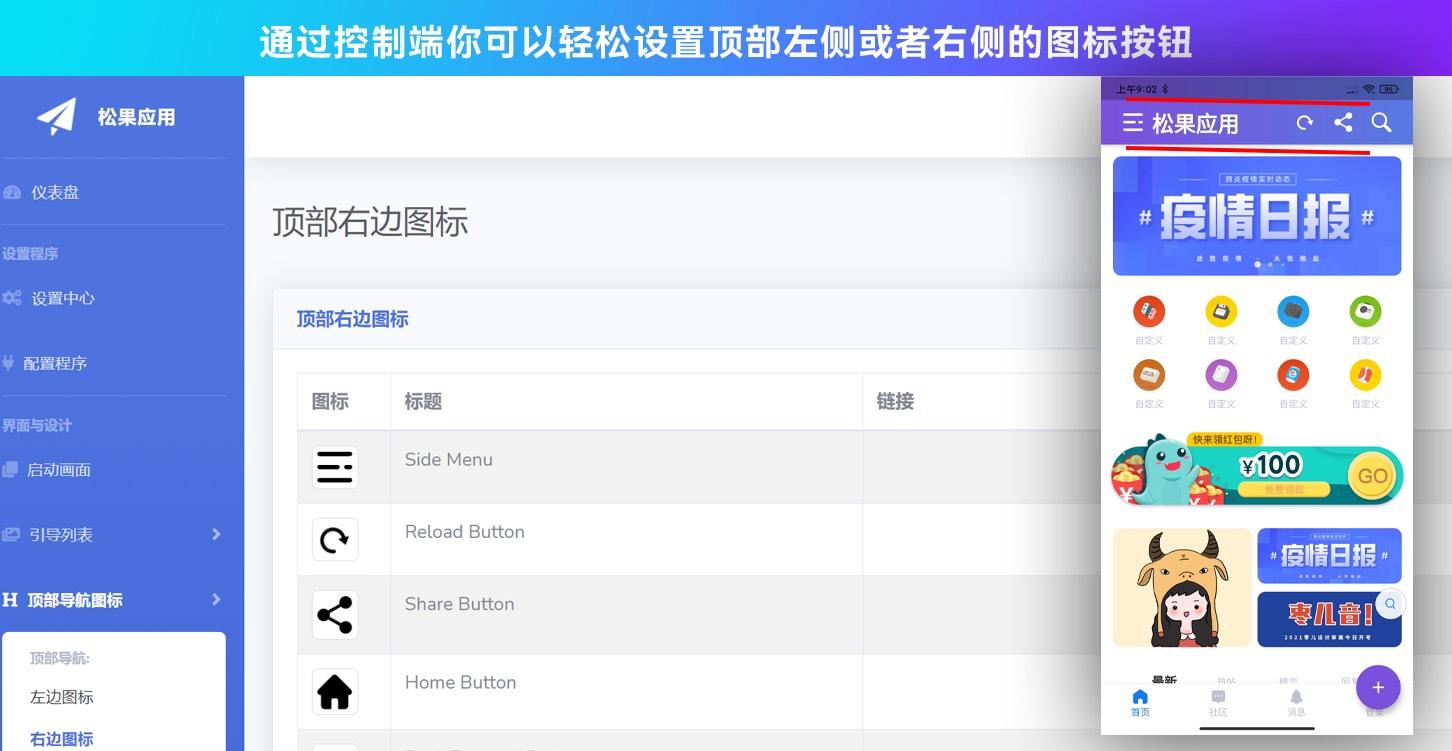Viewport: 1452px width, 751px height.
Task: Click the 左边图标 link in the sidebar submenu
Action: 60,697
